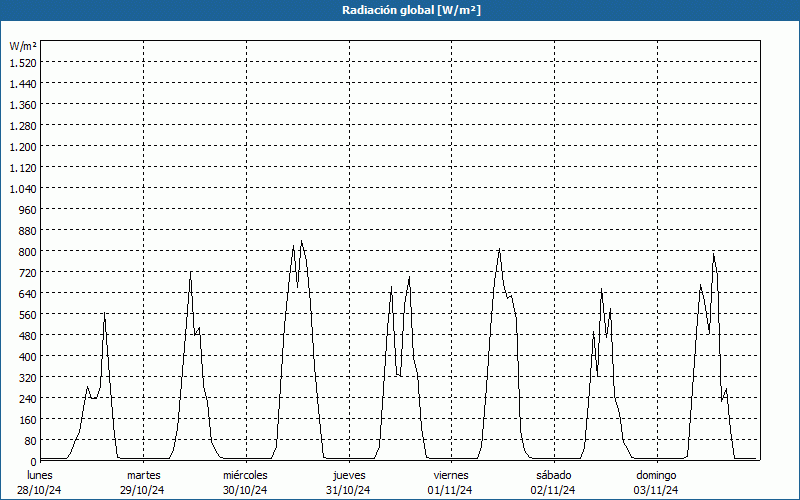This screenshot has height=500, width=800.
Task: Select the '1.280' y-axis value
Action: (23, 126)
